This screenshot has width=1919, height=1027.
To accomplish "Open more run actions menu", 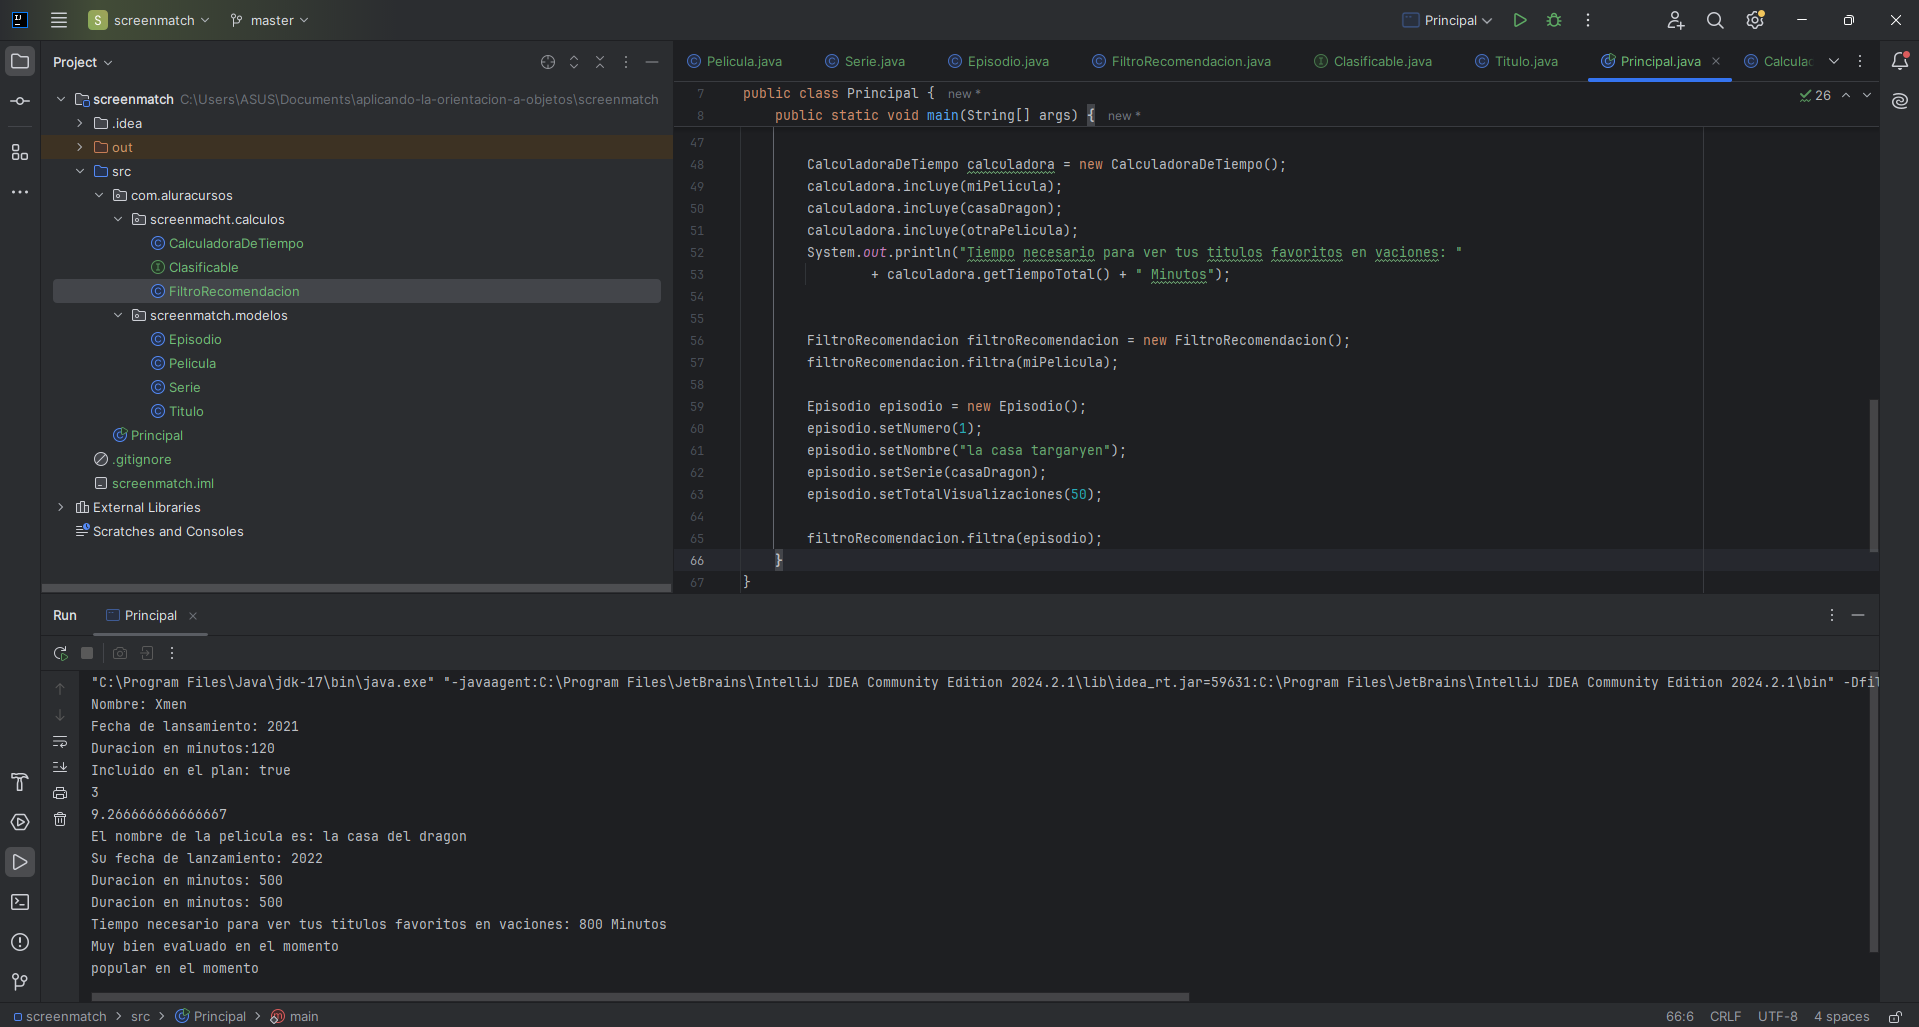I will pos(1588,20).
